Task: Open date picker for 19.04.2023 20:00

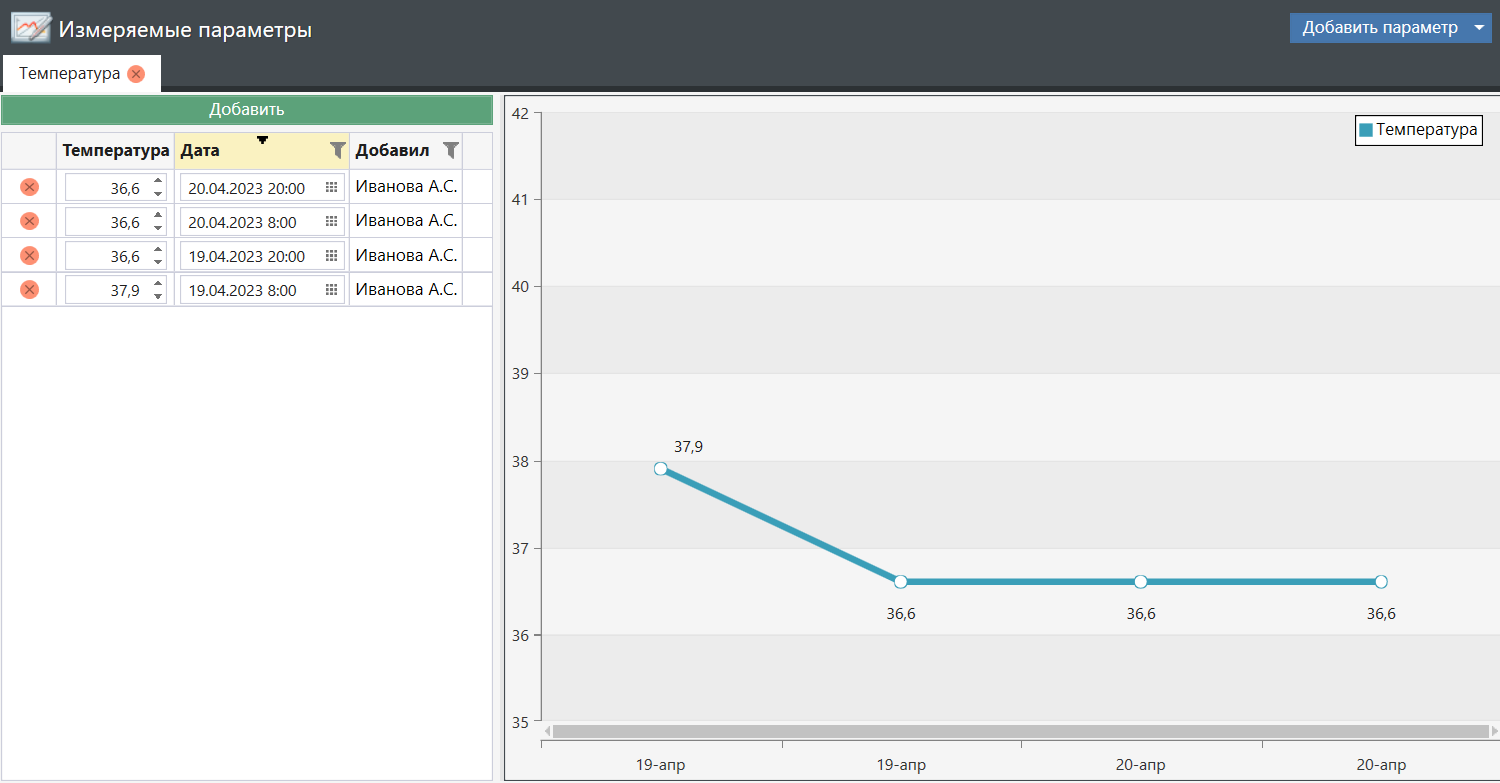Action: point(332,256)
